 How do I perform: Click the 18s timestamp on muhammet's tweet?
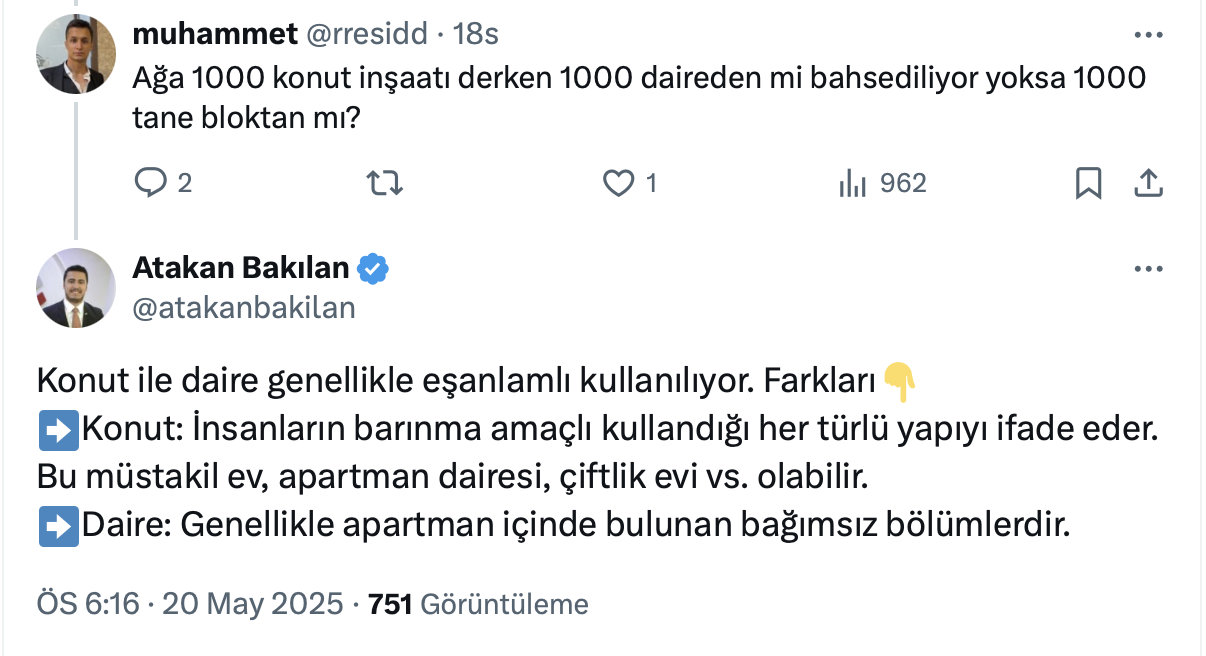pos(476,34)
